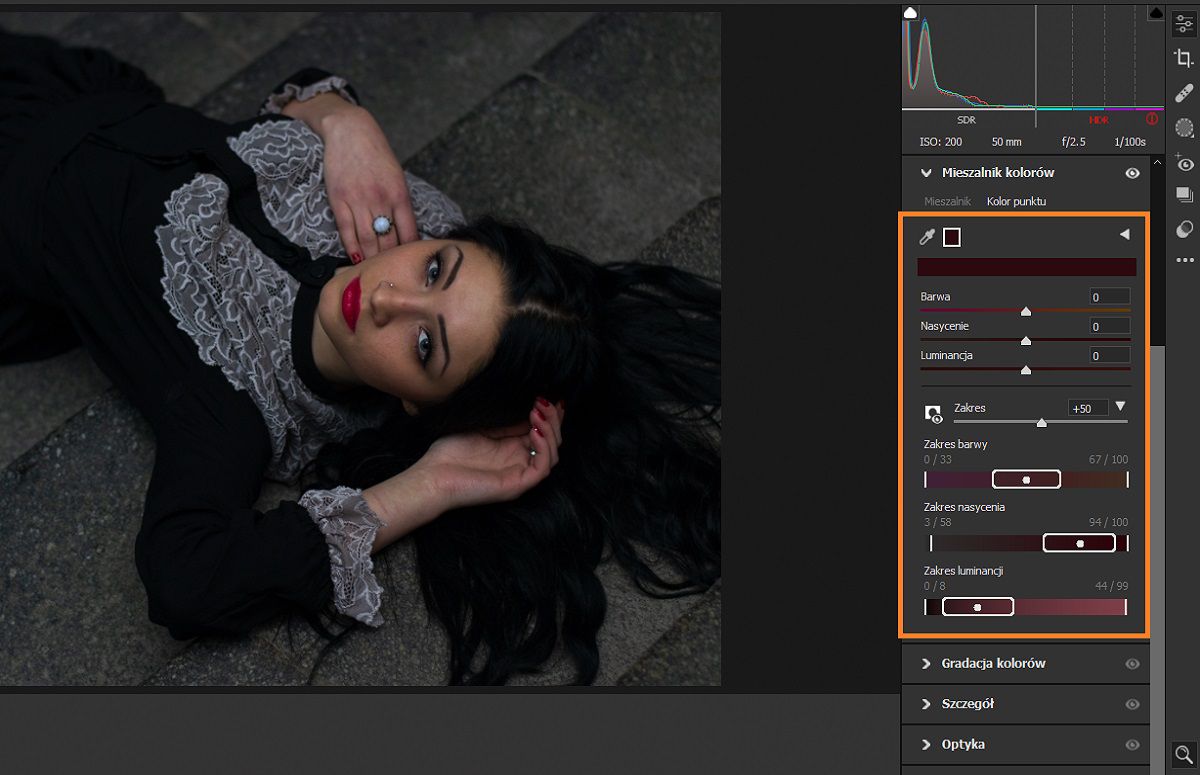Open the Edit panel sliders icon
Image resolution: width=1200 pixels, height=775 pixels.
pyautogui.click(x=1184, y=25)
